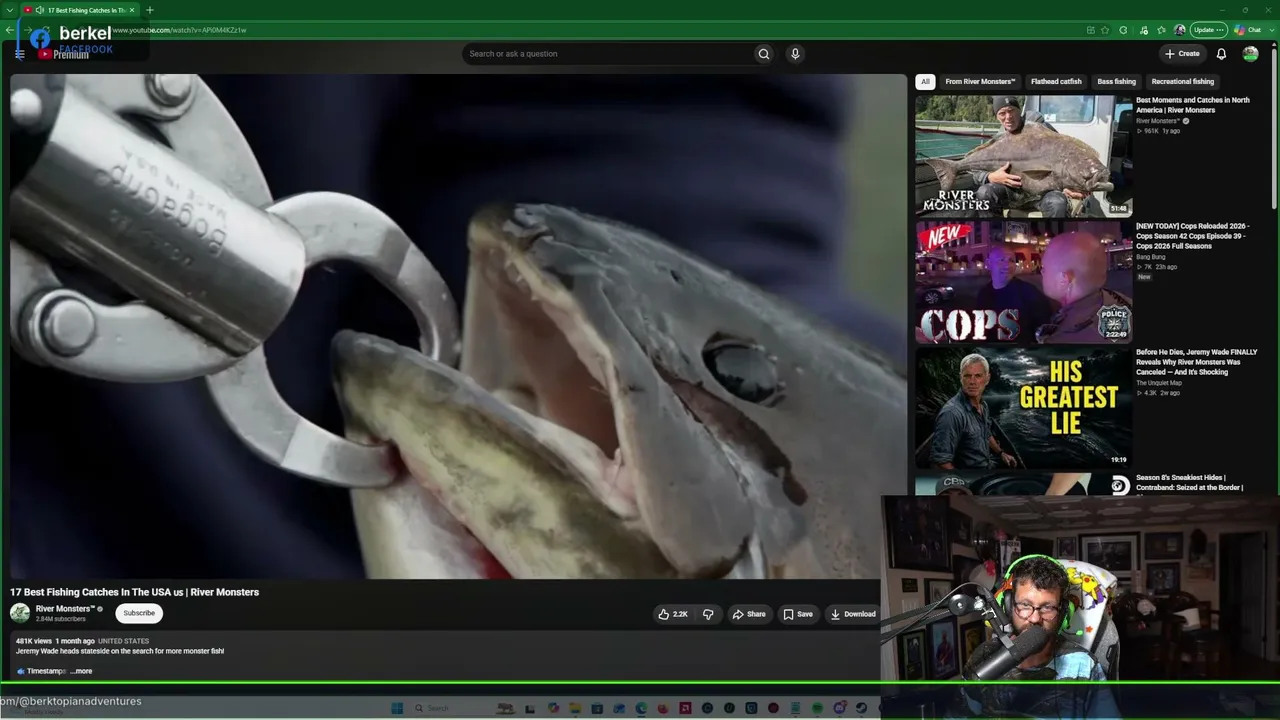Open YouTube notifications bell
The width and height of the screenshot is (1280, 720).
[x=1221, y=54]
